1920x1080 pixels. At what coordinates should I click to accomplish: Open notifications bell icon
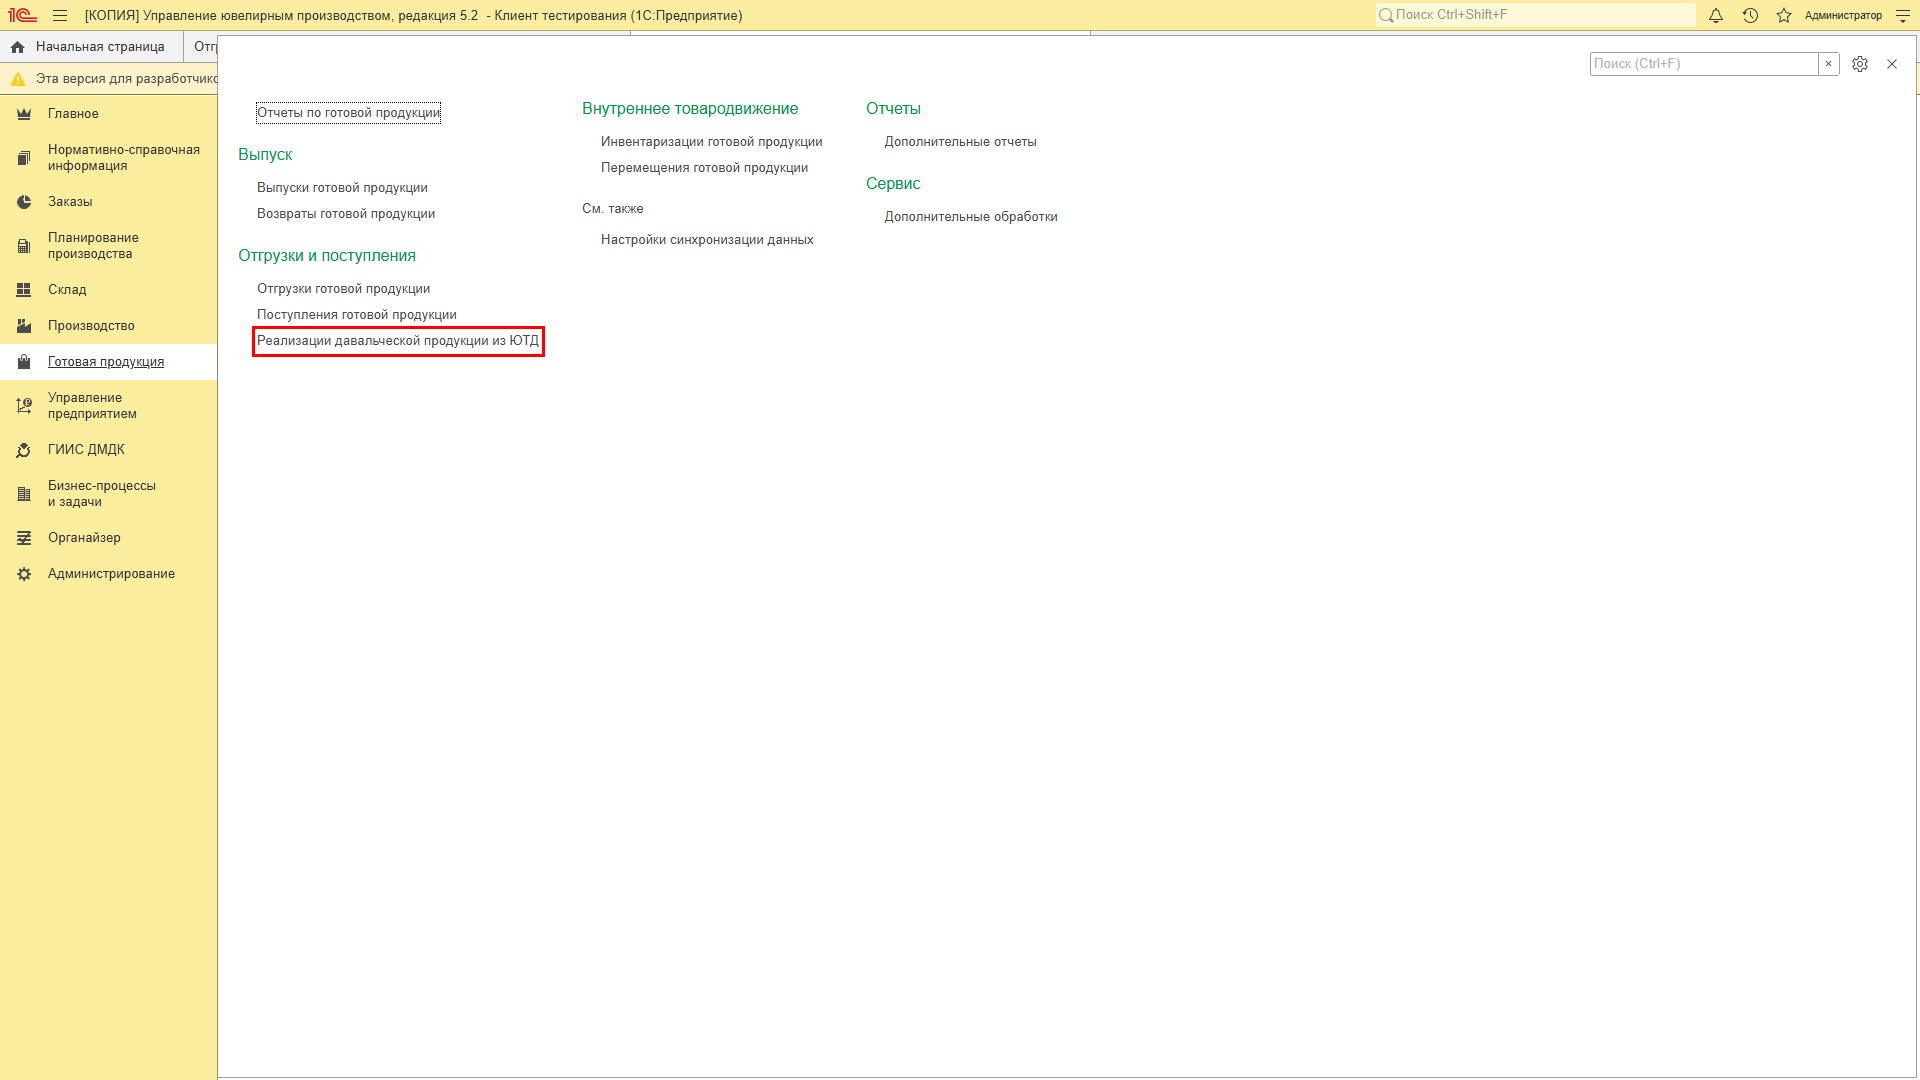pyautogui.click(x=1716, y=16)
